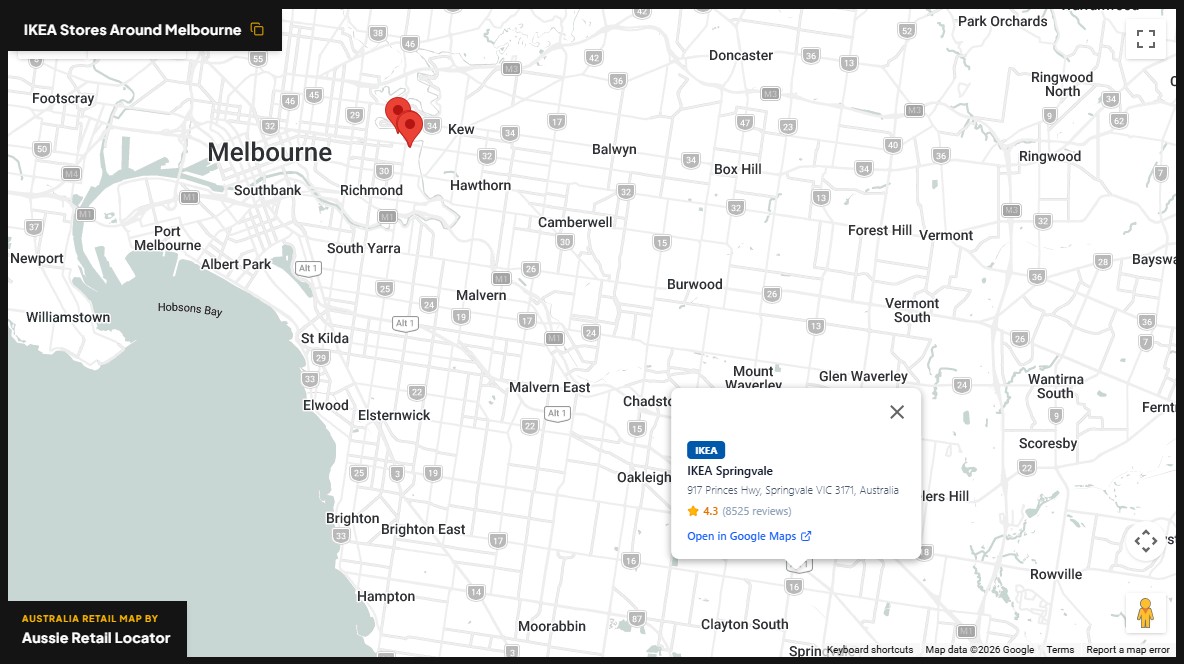1184x664 pixels.
Task: Select the Street View pegman
Action: tap(1145, 613)
